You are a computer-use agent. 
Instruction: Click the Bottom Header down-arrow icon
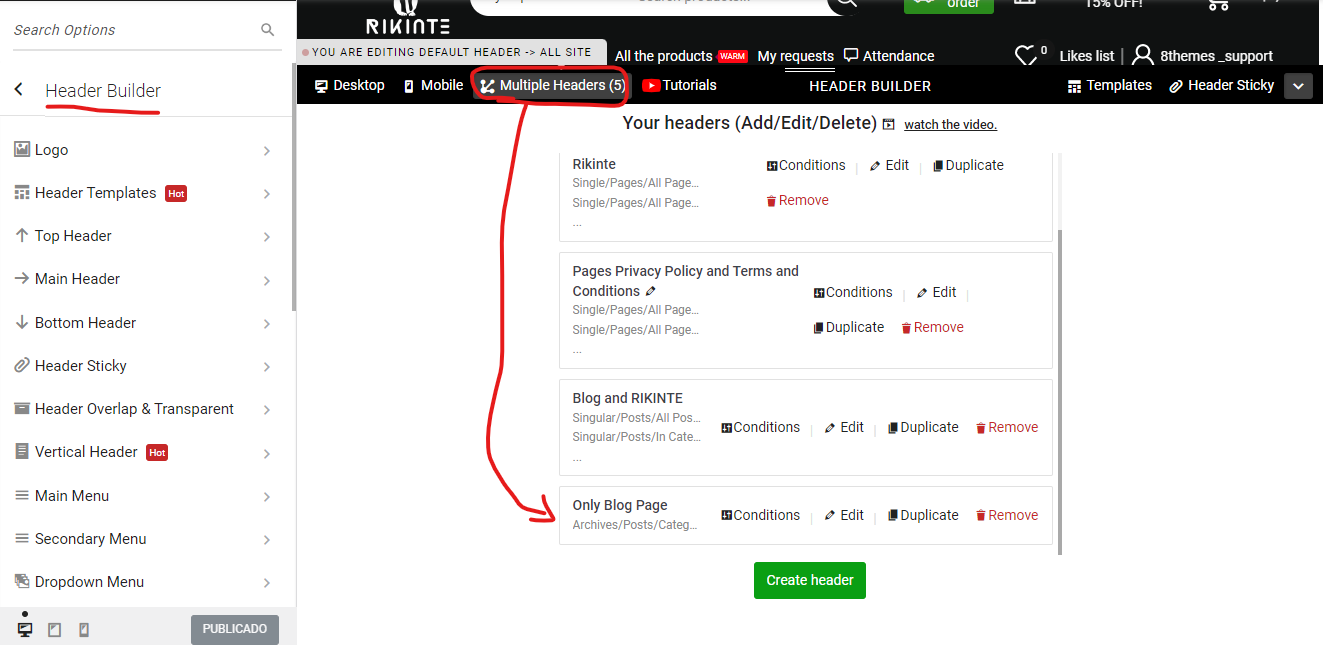tap(21, 322)
